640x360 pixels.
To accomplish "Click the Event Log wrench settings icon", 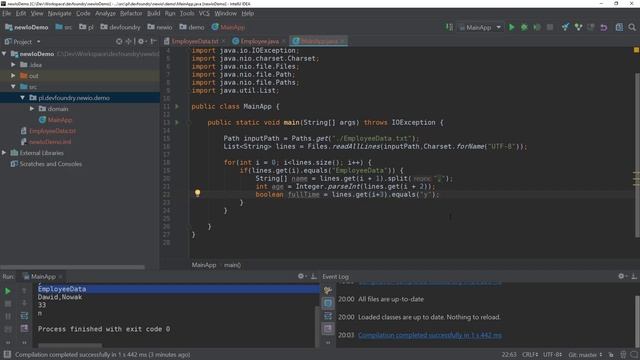I will click(327, 291).
